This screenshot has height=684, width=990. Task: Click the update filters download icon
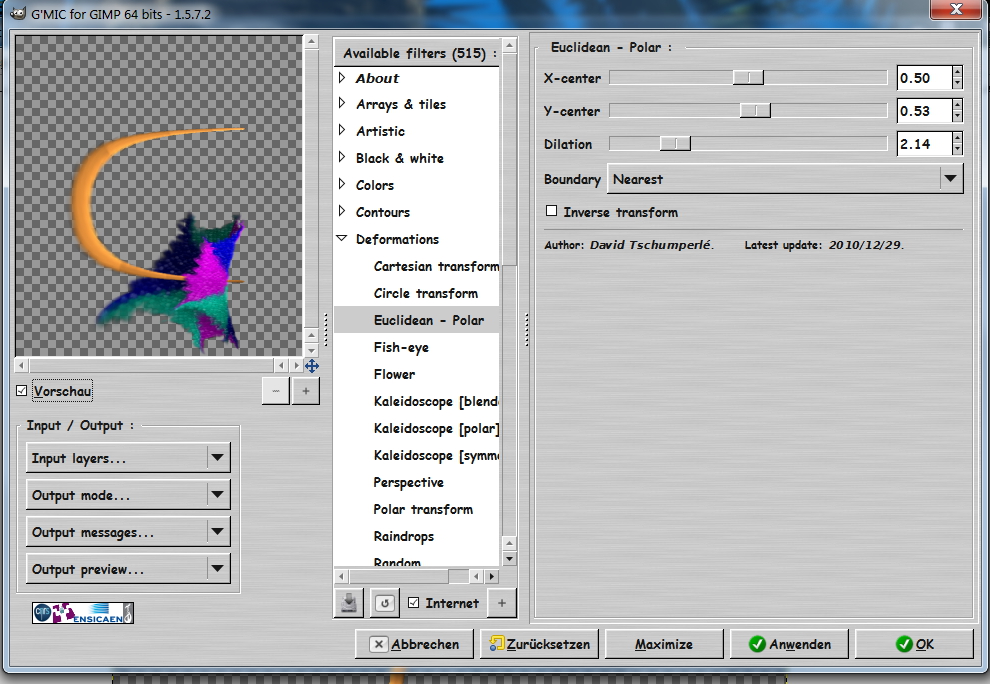click(349, 603)
